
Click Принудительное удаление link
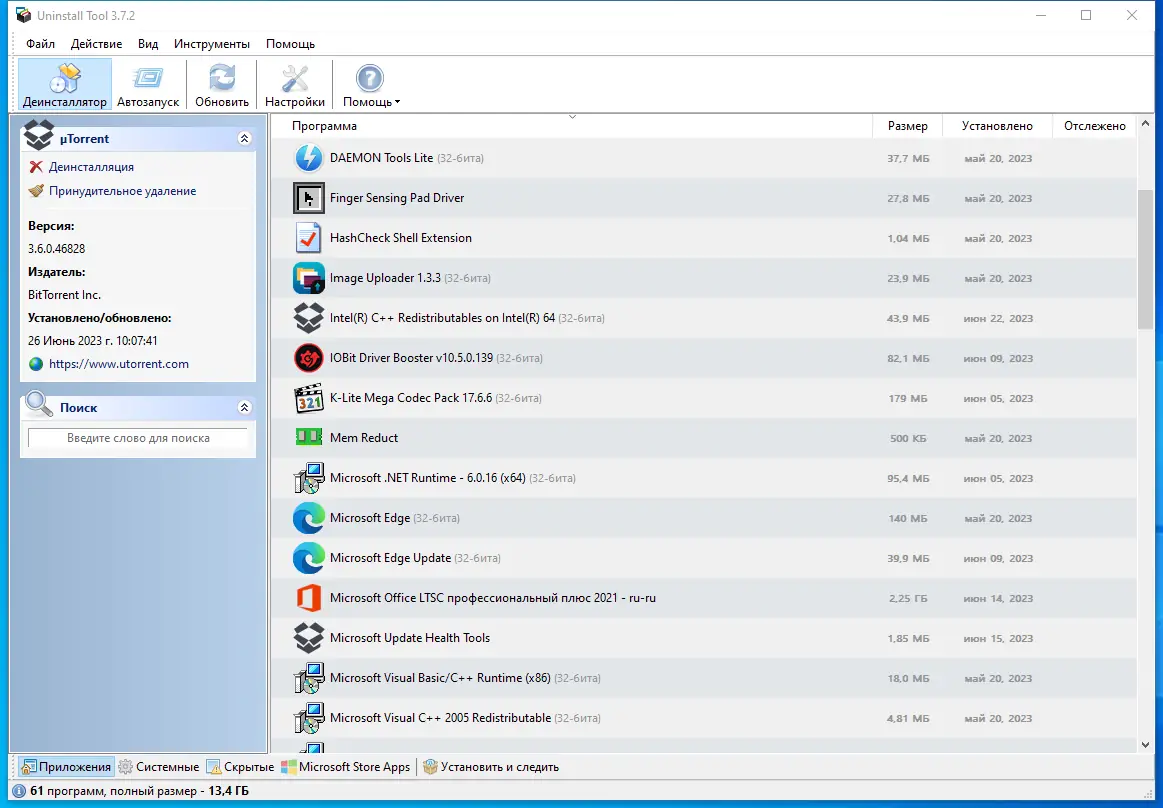pyautogui.click(x=122, y=191)
